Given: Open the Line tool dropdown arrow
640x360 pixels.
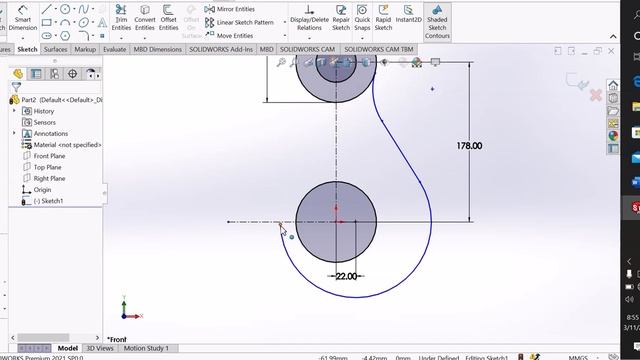Looking at the screenshot, I should (x=56, y=9).
